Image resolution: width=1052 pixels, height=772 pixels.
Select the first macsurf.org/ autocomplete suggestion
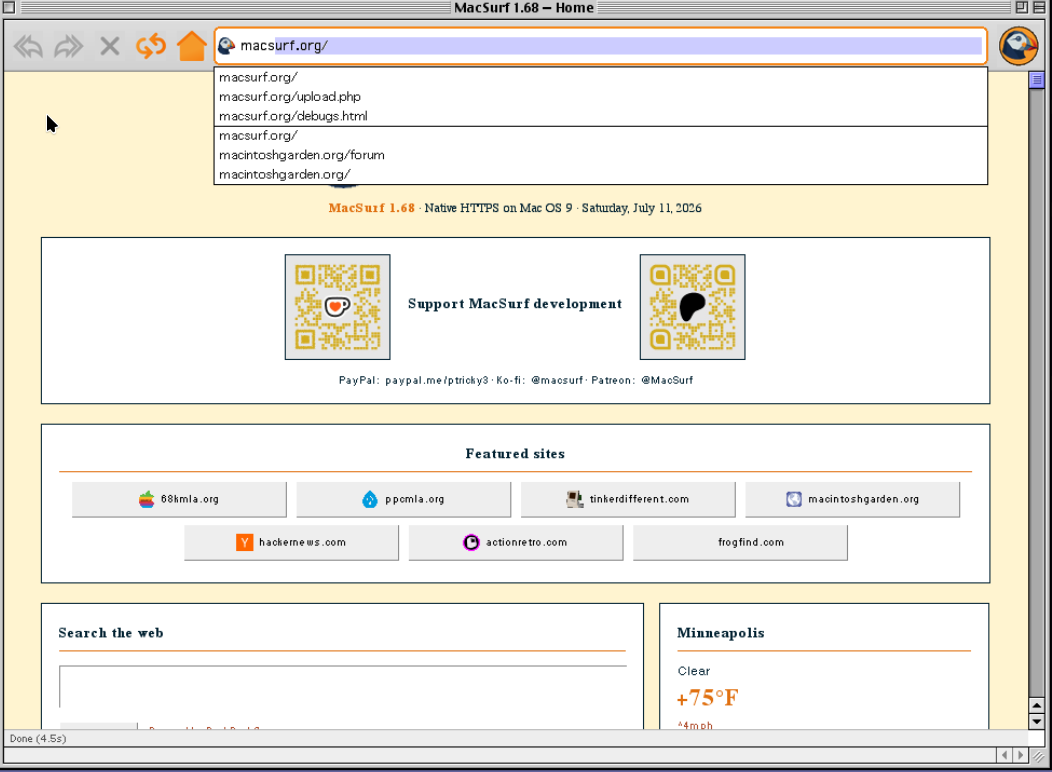click(x=600, y=77)
